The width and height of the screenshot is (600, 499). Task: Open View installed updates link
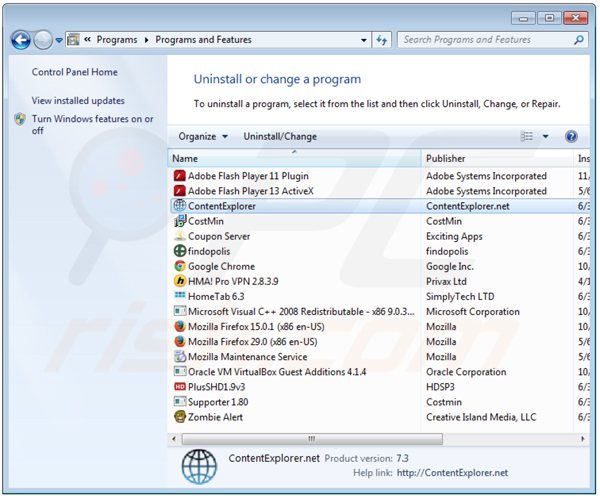[78, 101]
